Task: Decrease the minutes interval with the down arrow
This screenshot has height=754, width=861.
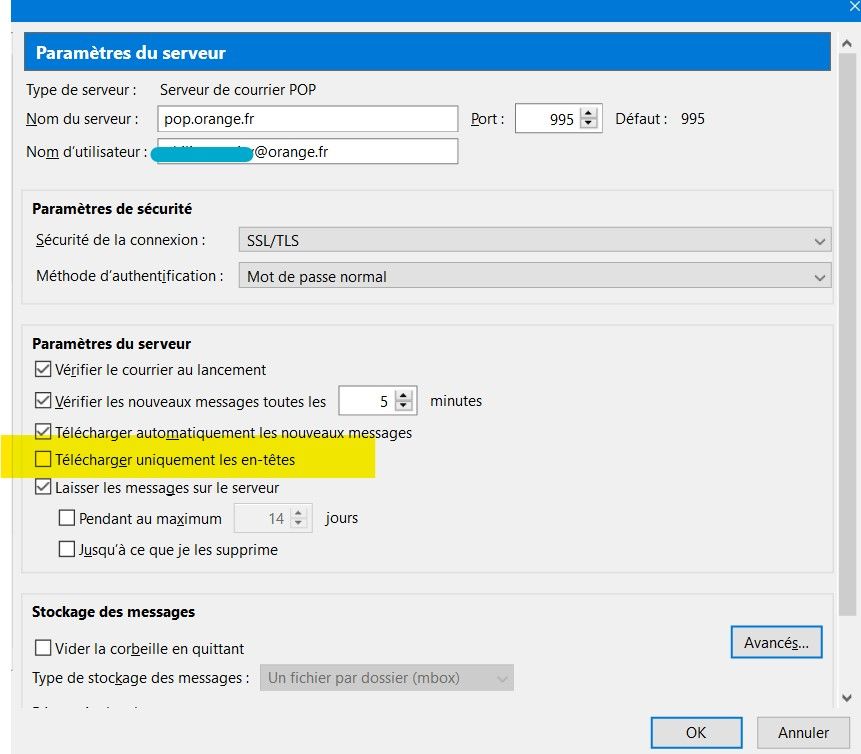Action: (404, 406)
